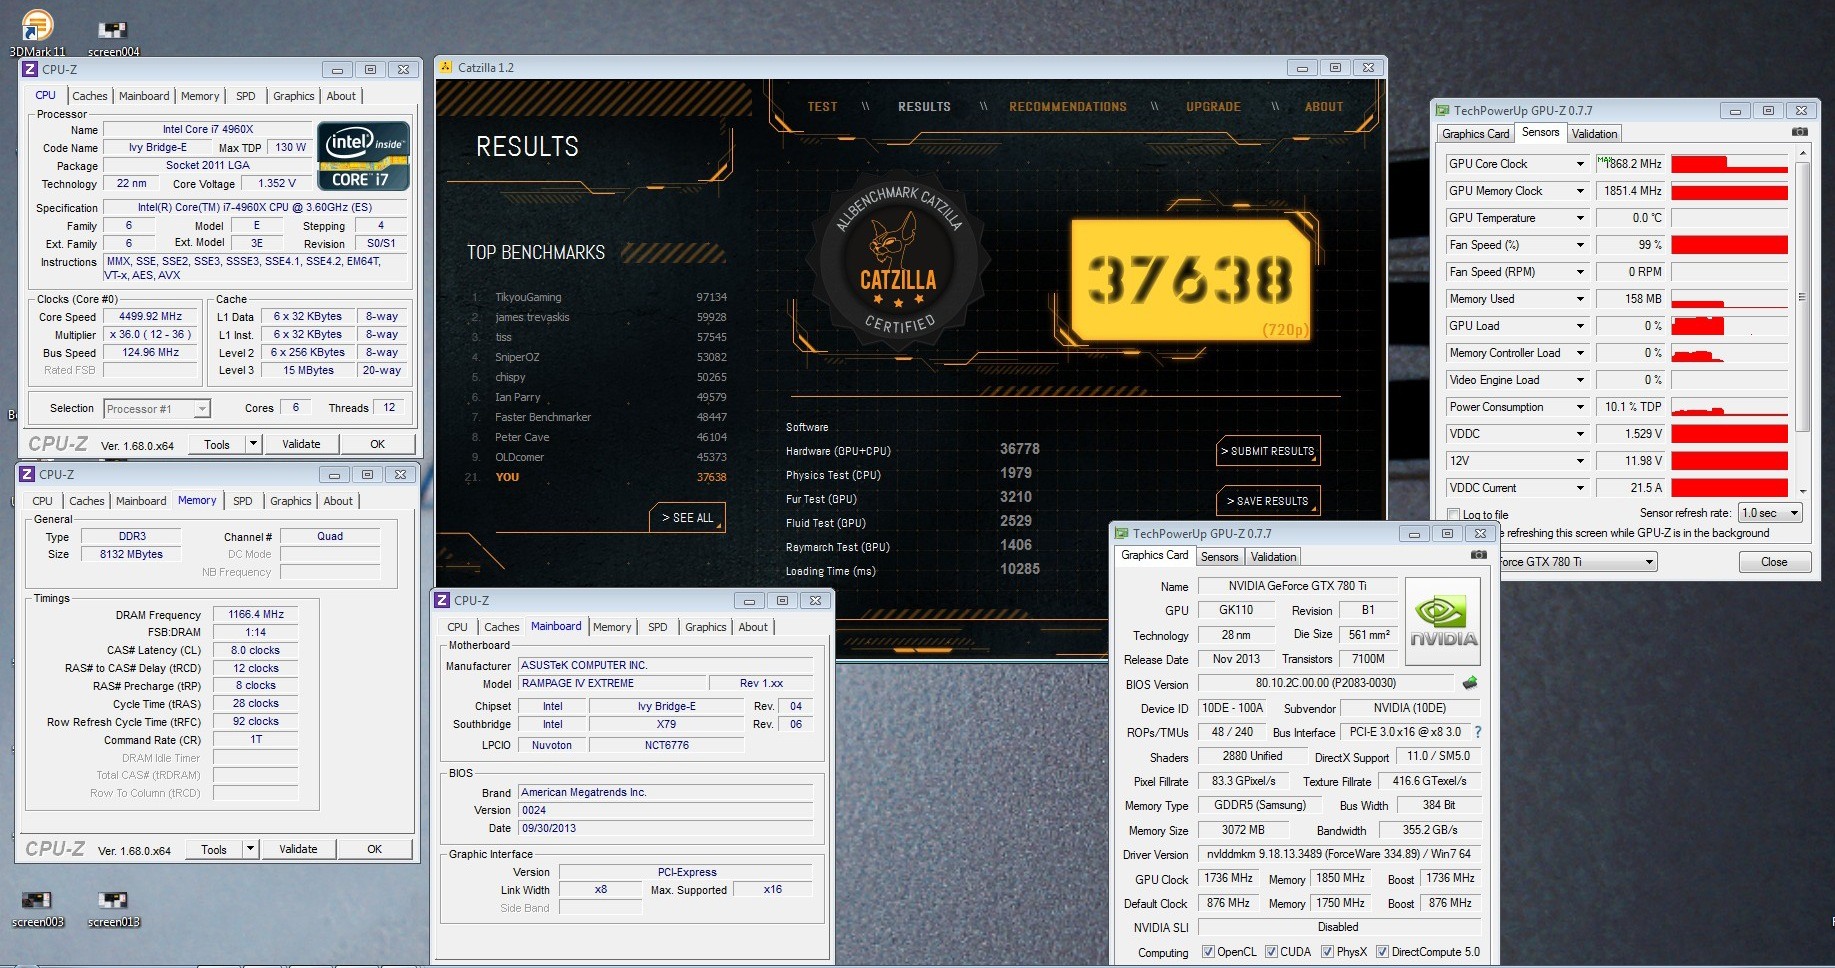Click the BIOS Version value in GPU-Z
The height and width of the screenshot is (968, 1835).
coord(1325,683)
